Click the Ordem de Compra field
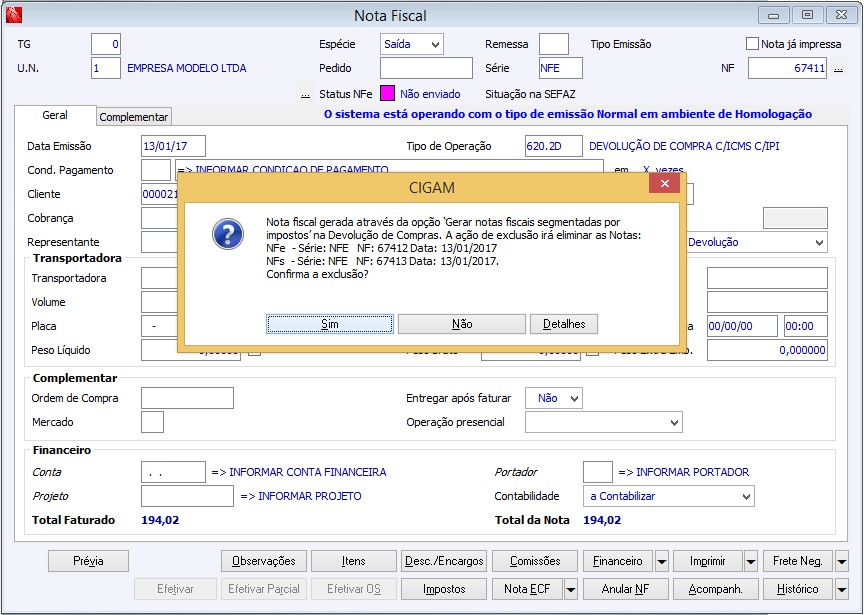This screenshot has width=864, height=615. point(187,398)
